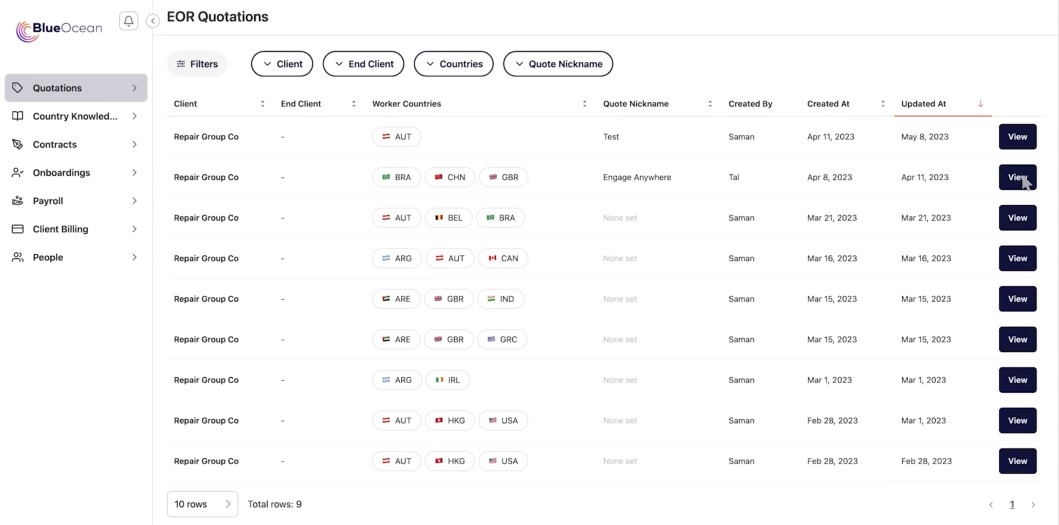Open the Client Billing menu item
This screenshot has width=1059, height=525.
pyautogui.click(x=76, y=229)
